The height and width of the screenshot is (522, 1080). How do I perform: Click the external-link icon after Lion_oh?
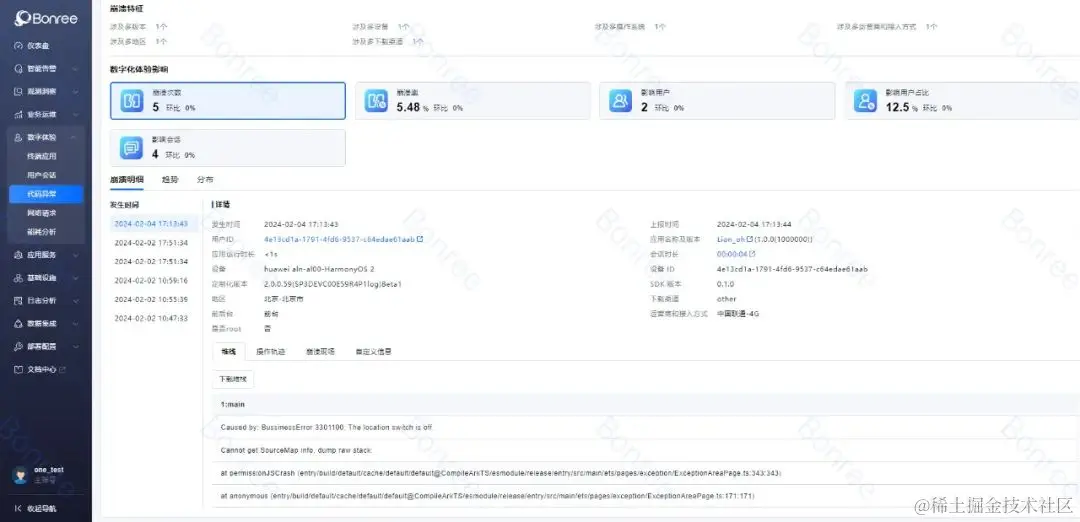click(x=749, y=240)
